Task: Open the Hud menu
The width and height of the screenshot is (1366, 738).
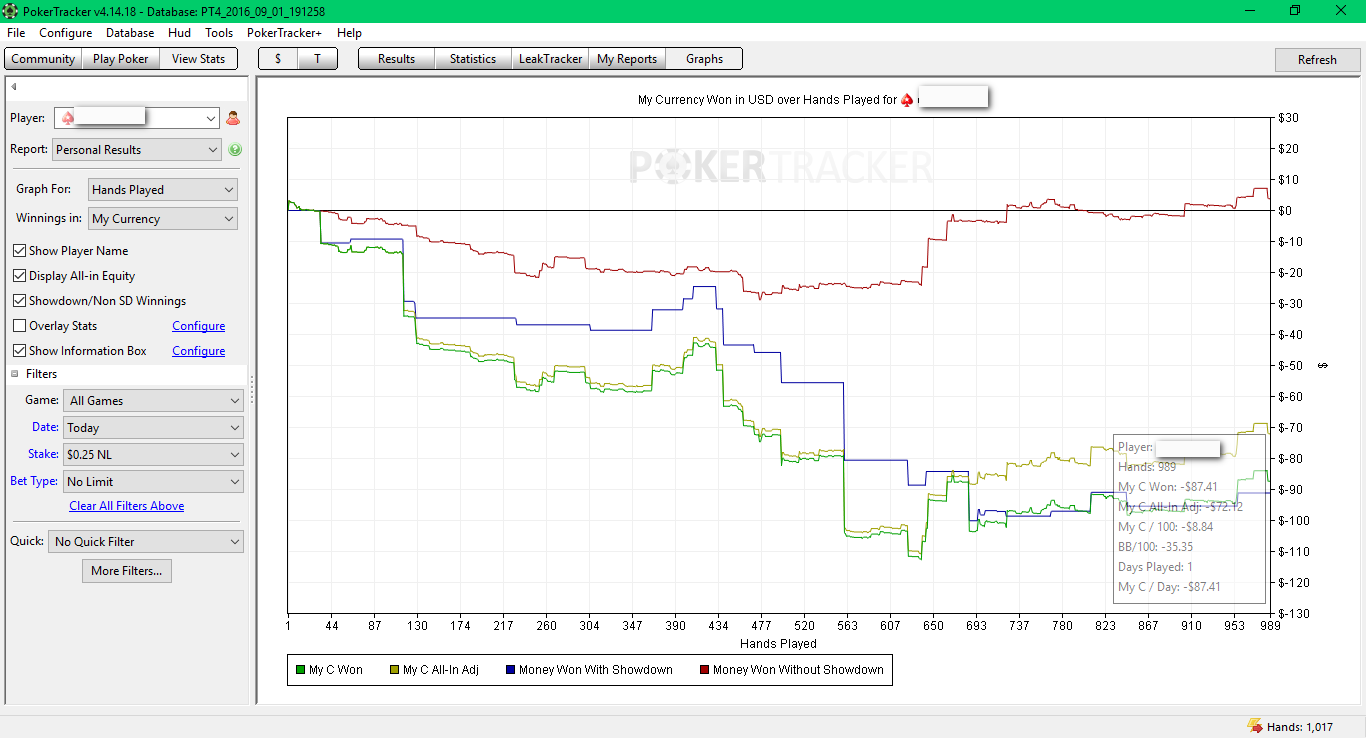Action: tap(180, 33)
